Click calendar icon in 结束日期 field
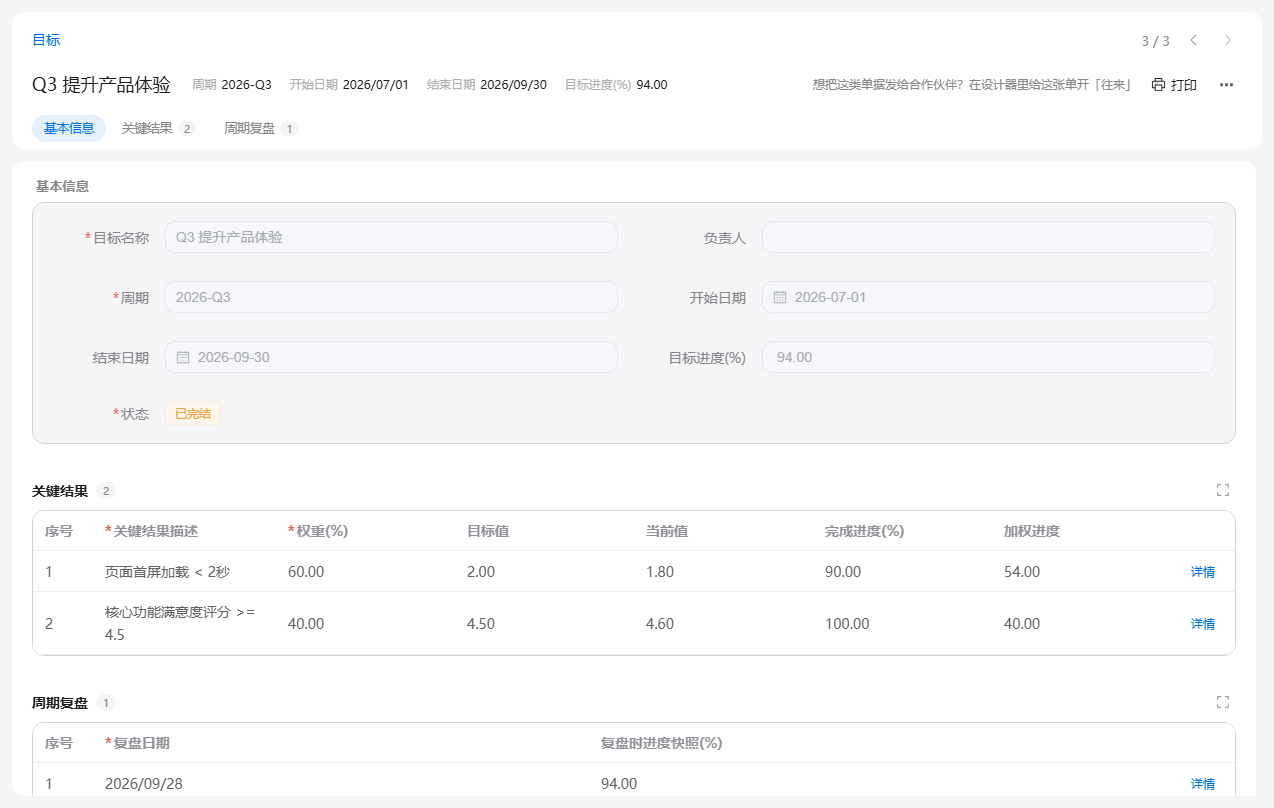 pos(183,357)
